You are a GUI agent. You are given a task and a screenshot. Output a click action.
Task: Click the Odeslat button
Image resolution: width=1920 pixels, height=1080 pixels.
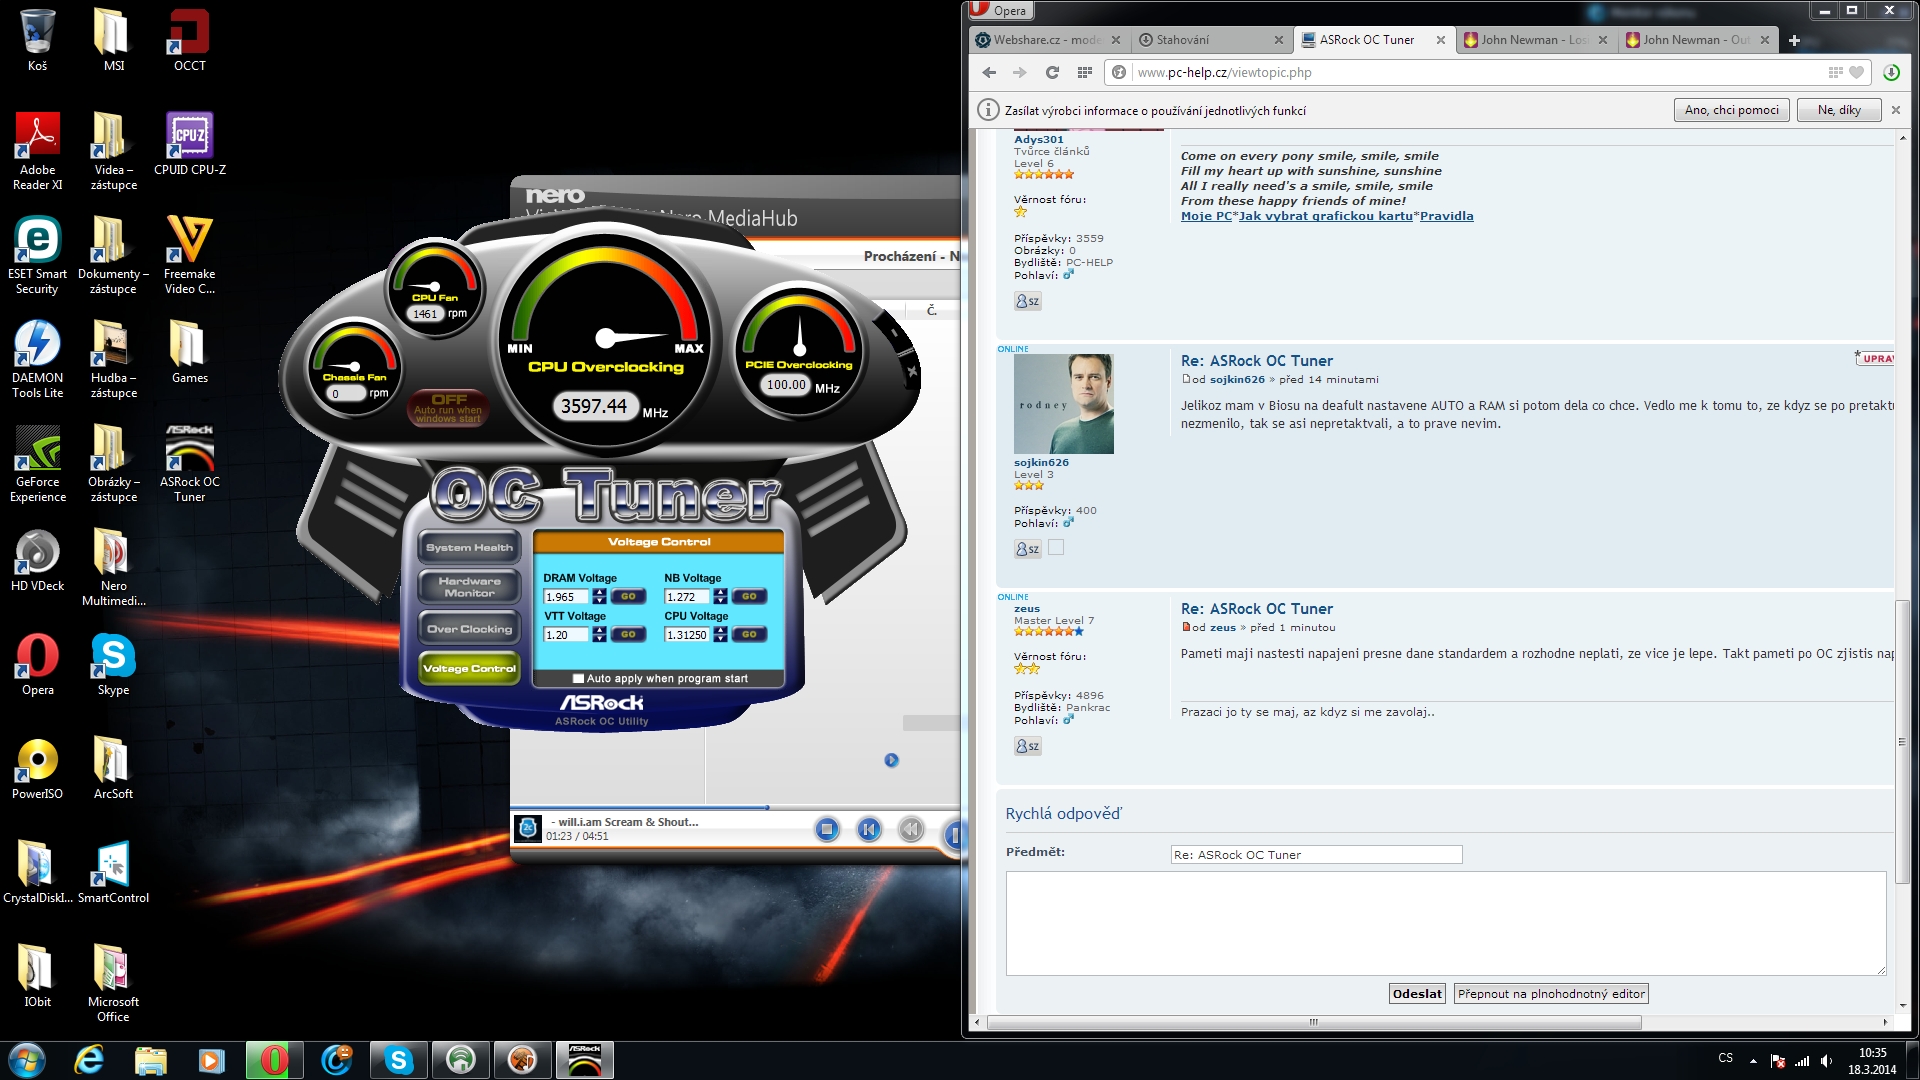pyautogui.click(x=1416, y=993)
